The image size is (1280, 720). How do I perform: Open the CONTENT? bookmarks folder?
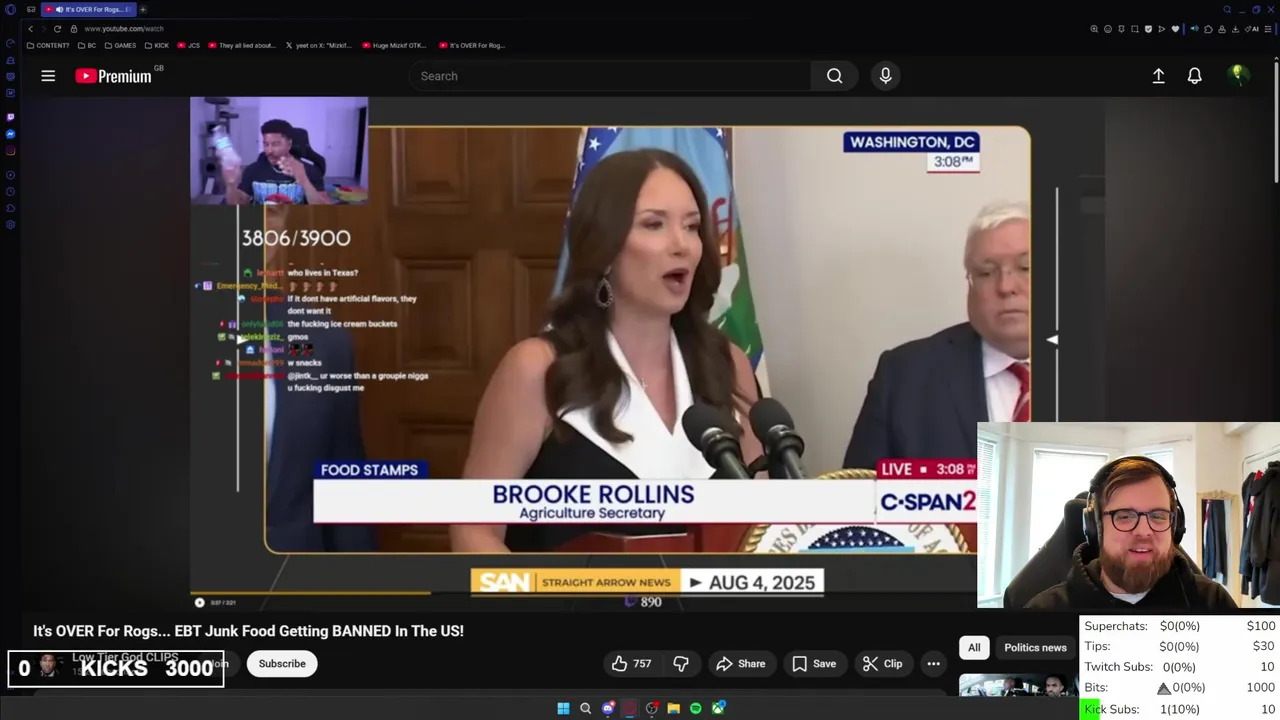(48, 45)
